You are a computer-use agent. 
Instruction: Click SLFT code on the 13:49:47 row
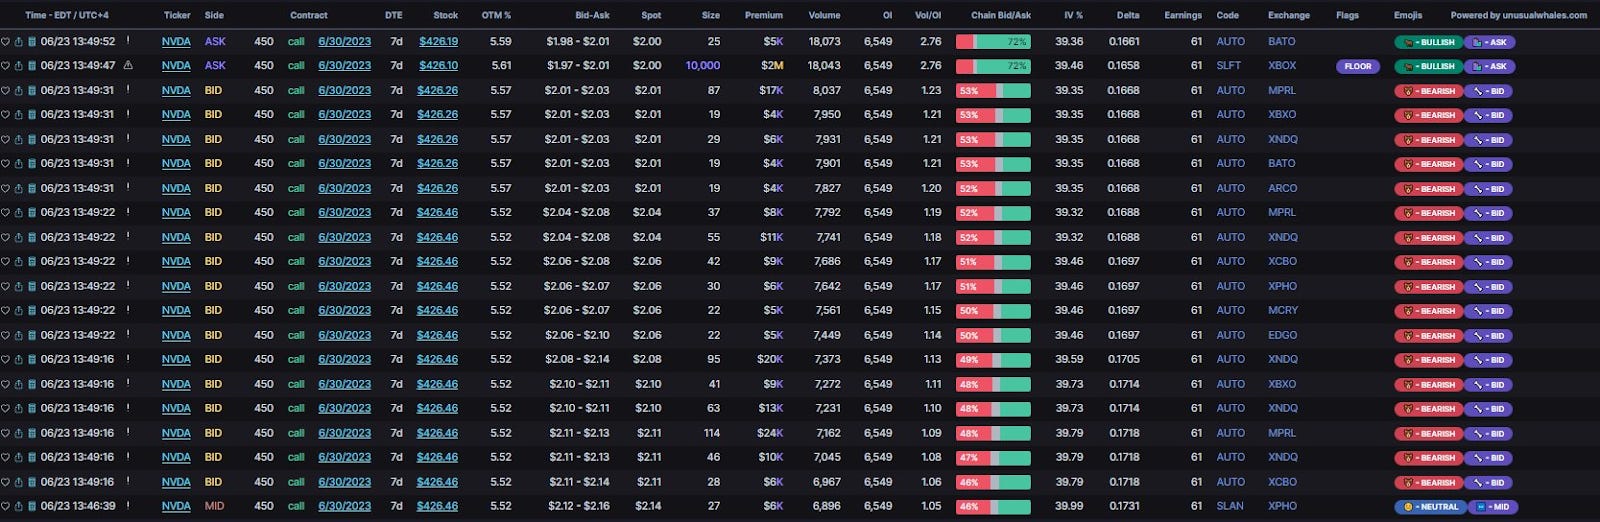click(1229, 66)
